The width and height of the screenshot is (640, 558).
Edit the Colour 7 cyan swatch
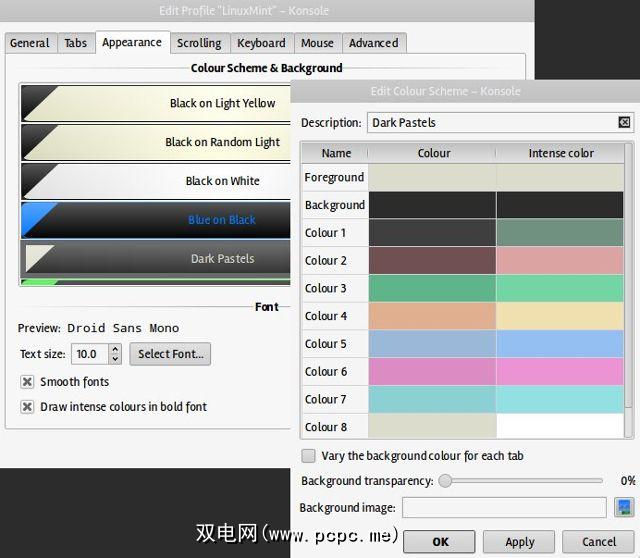coord(432,399)
